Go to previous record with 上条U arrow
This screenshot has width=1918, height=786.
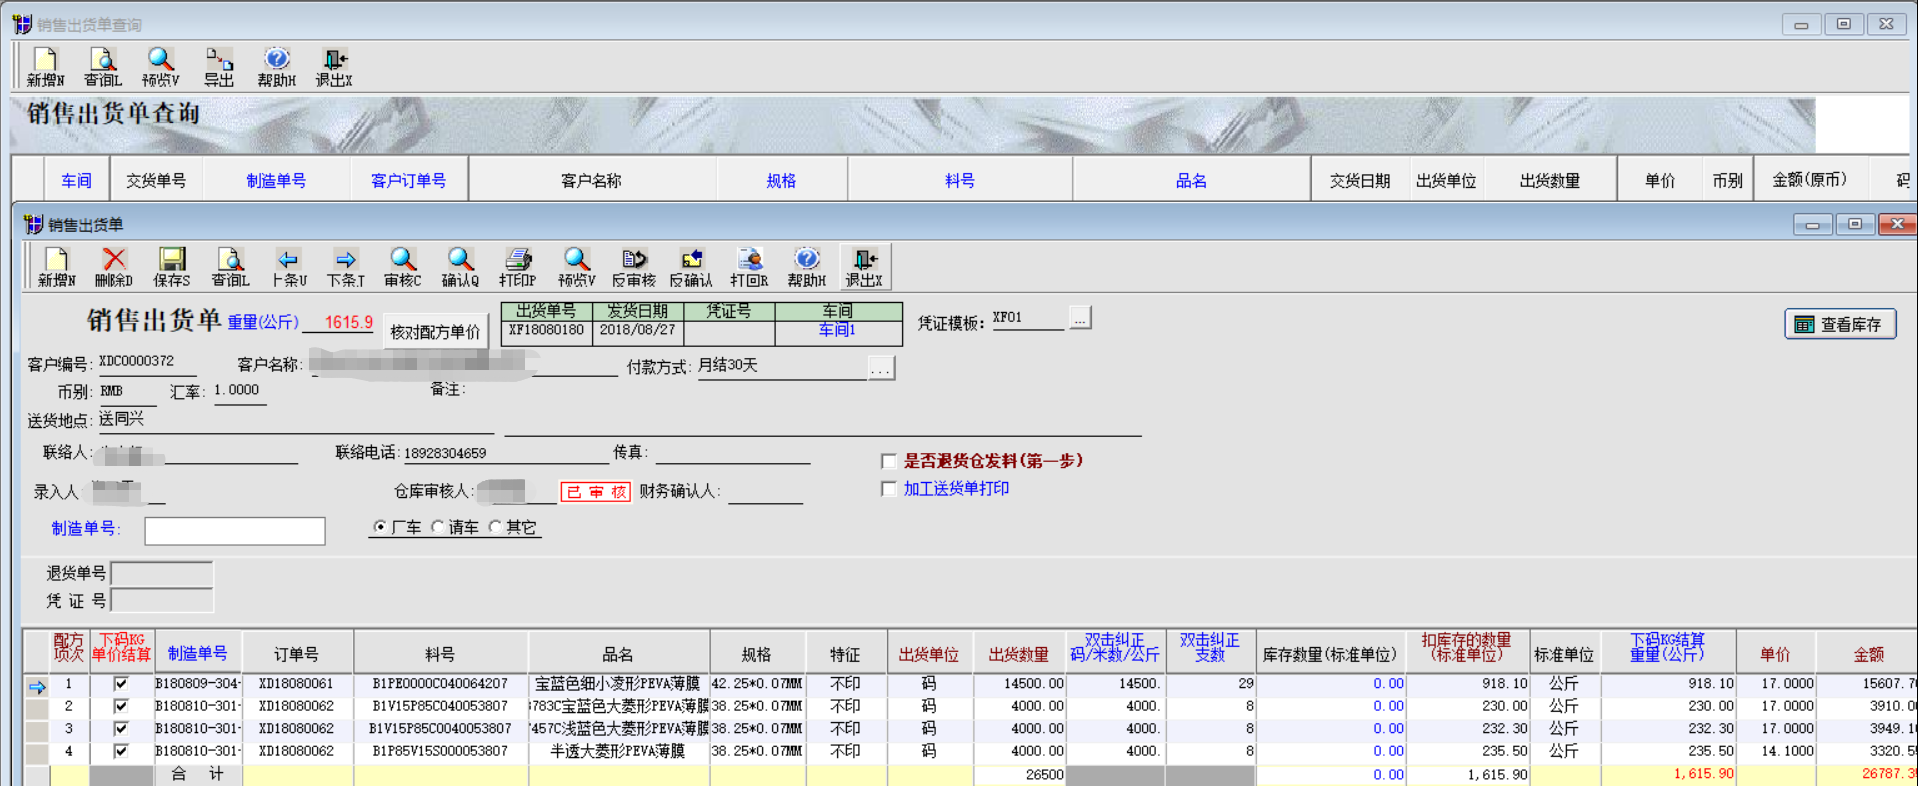pos(289,267)
